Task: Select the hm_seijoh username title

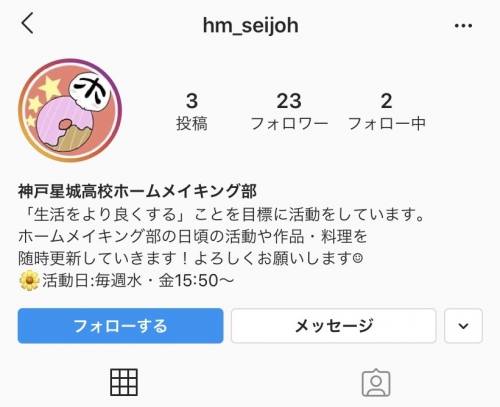Action: [251, 25]
